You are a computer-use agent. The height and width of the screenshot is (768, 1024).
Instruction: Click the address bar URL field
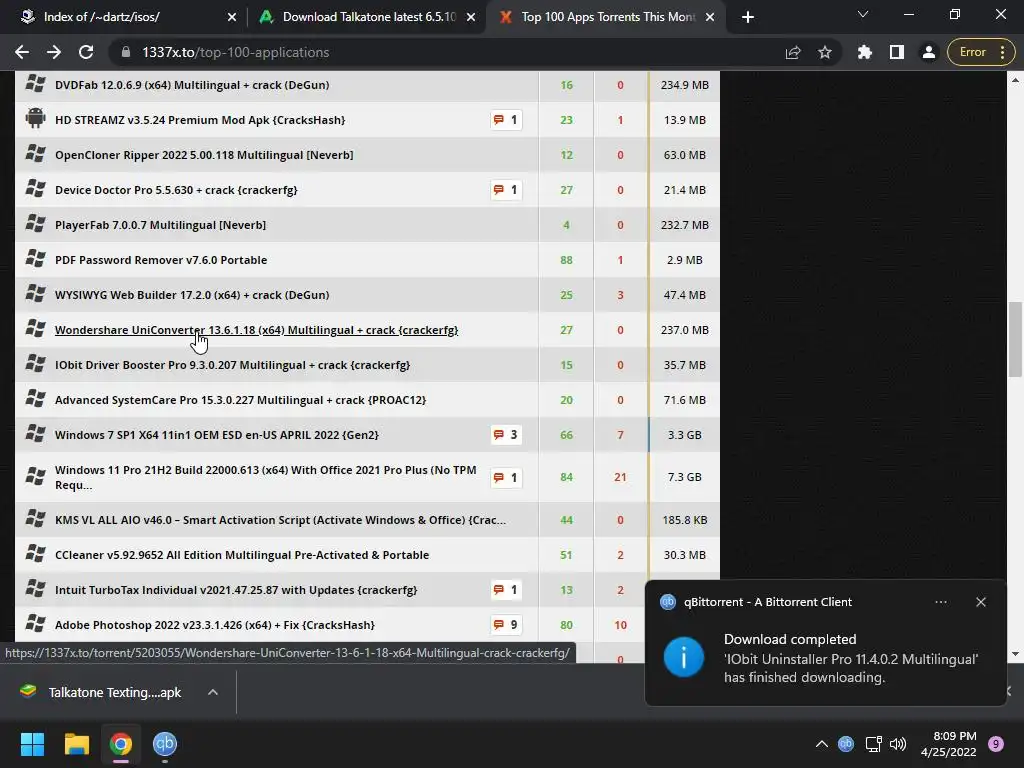[444, 52]
